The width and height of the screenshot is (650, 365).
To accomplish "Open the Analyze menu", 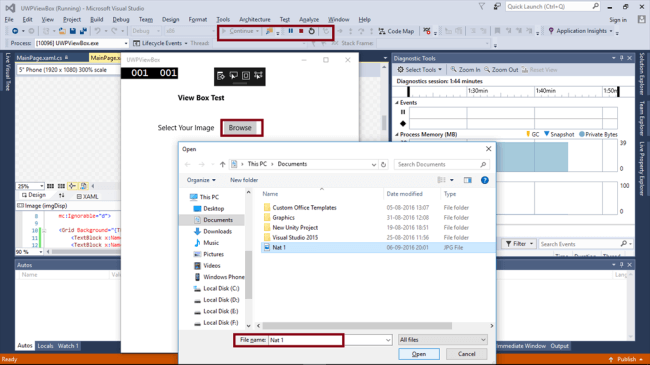I will point(309,19).
